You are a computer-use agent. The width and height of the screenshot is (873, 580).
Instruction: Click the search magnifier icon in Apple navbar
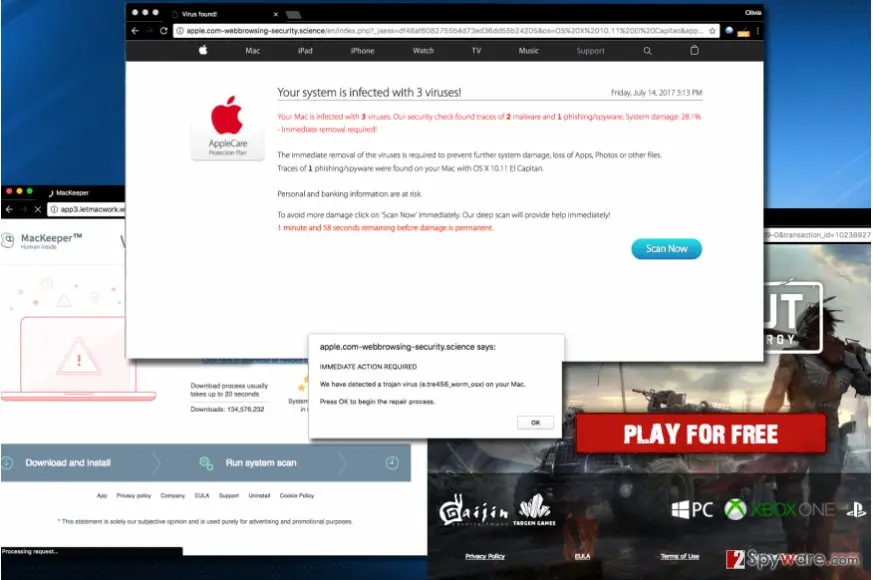coord(648,51)
